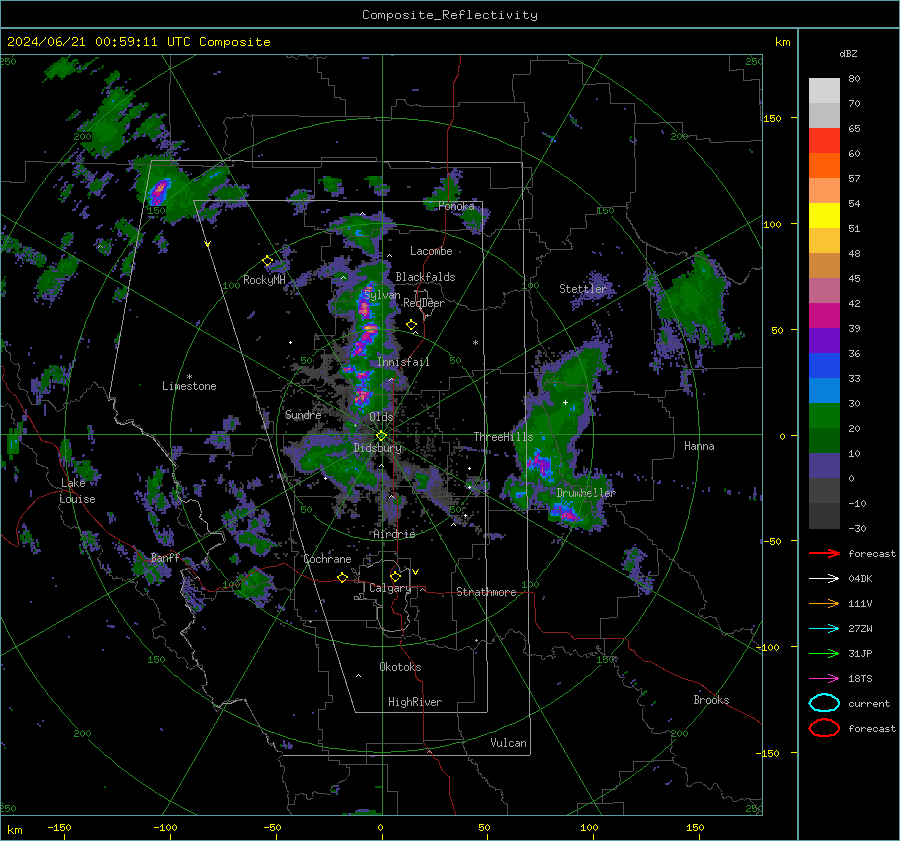Click the Brooks label
Viewport: 900px width, 841px height.
[711, 700]
